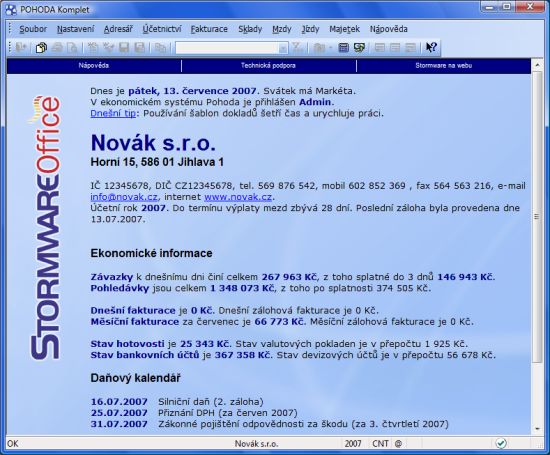
Task: Click the green checkmark icon in status bar
Action: (x=501, y=443)
